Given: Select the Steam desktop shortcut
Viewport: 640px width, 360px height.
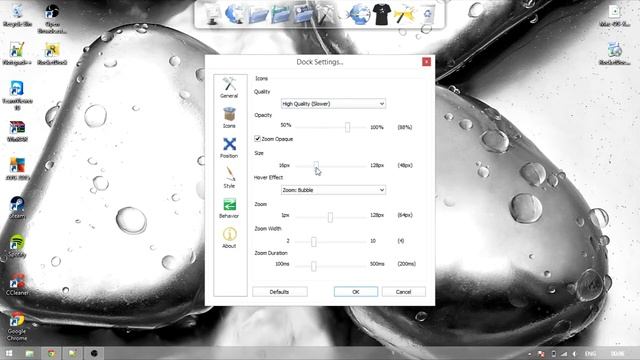Looking at the screenshot, I should click(17, 207).
